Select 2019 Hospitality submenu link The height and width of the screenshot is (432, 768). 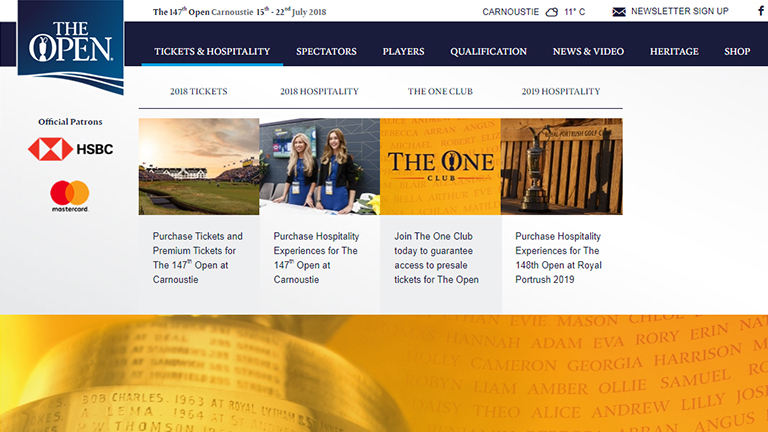pos(561,91)
